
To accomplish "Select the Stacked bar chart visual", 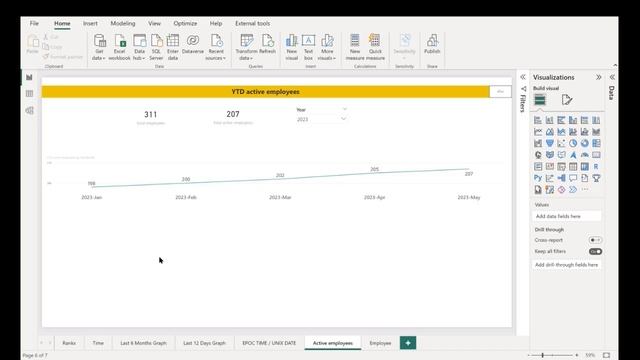I will [x=538, y=120].
